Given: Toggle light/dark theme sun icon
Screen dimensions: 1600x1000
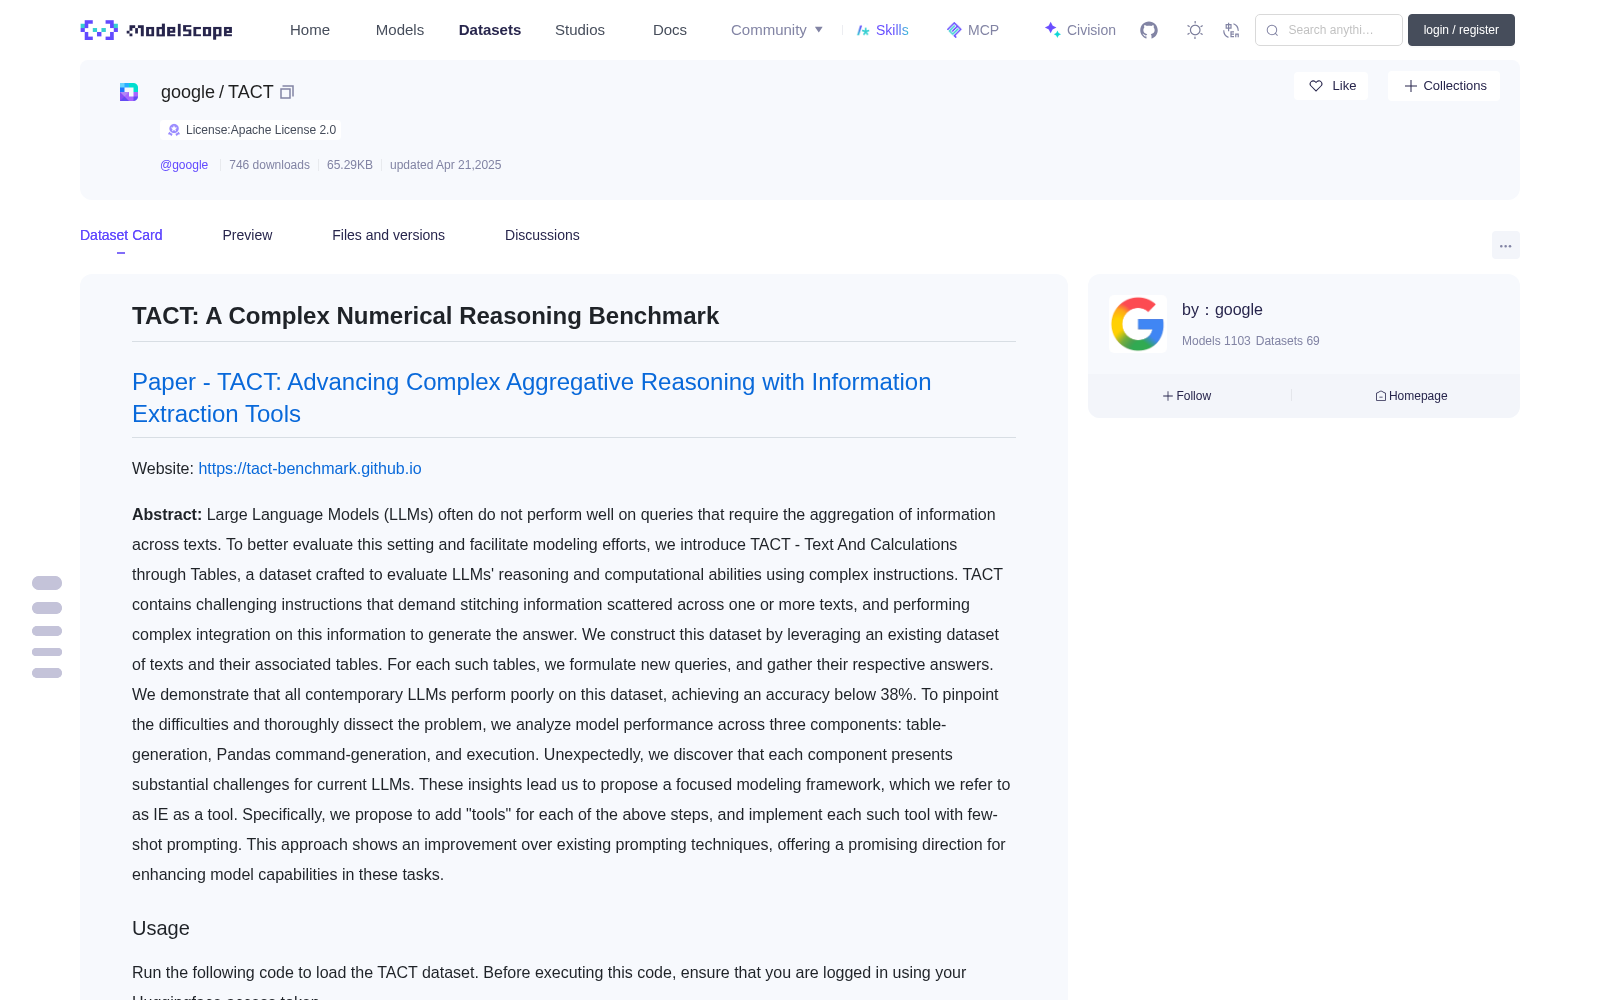Looking at the screenshot, I should click(1195, 30).
